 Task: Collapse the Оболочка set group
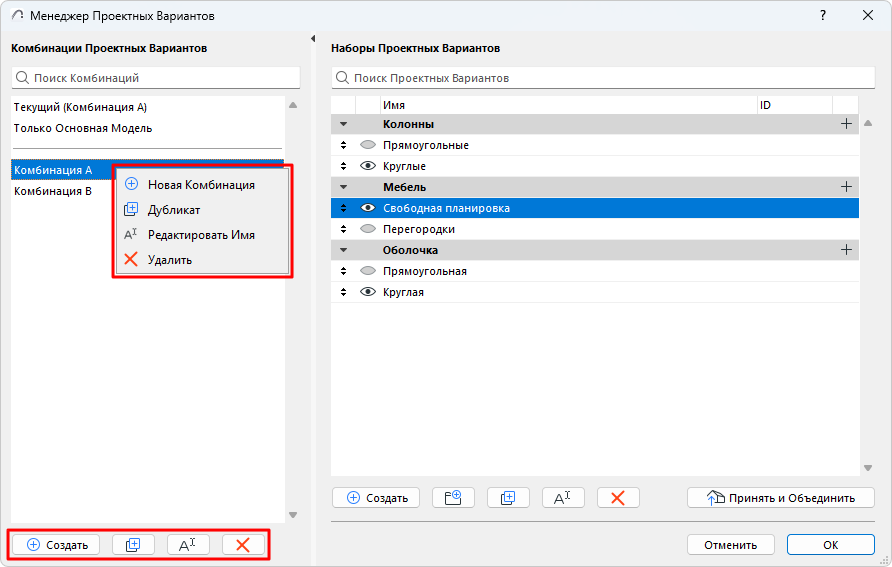[344, 250]
